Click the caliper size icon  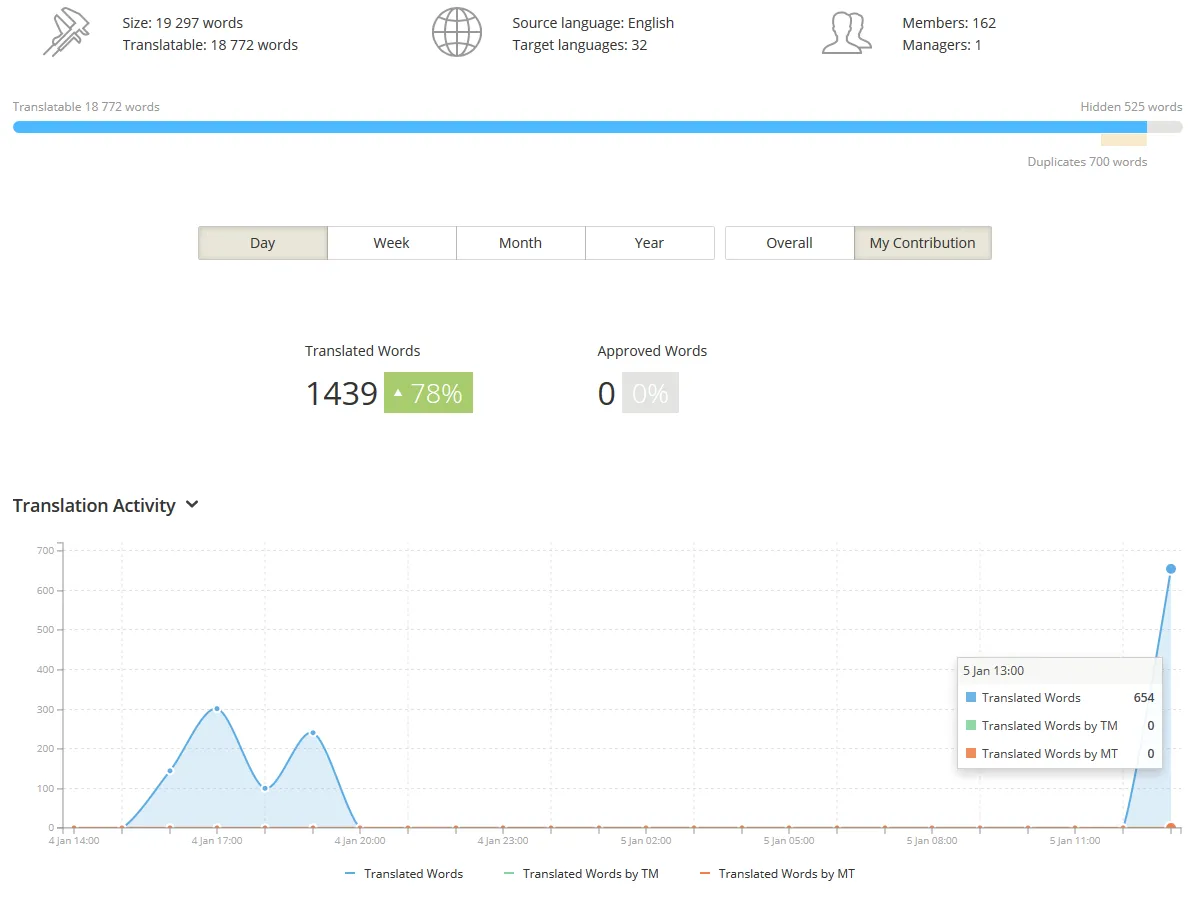pyautogui.click(x=66, y=33)
